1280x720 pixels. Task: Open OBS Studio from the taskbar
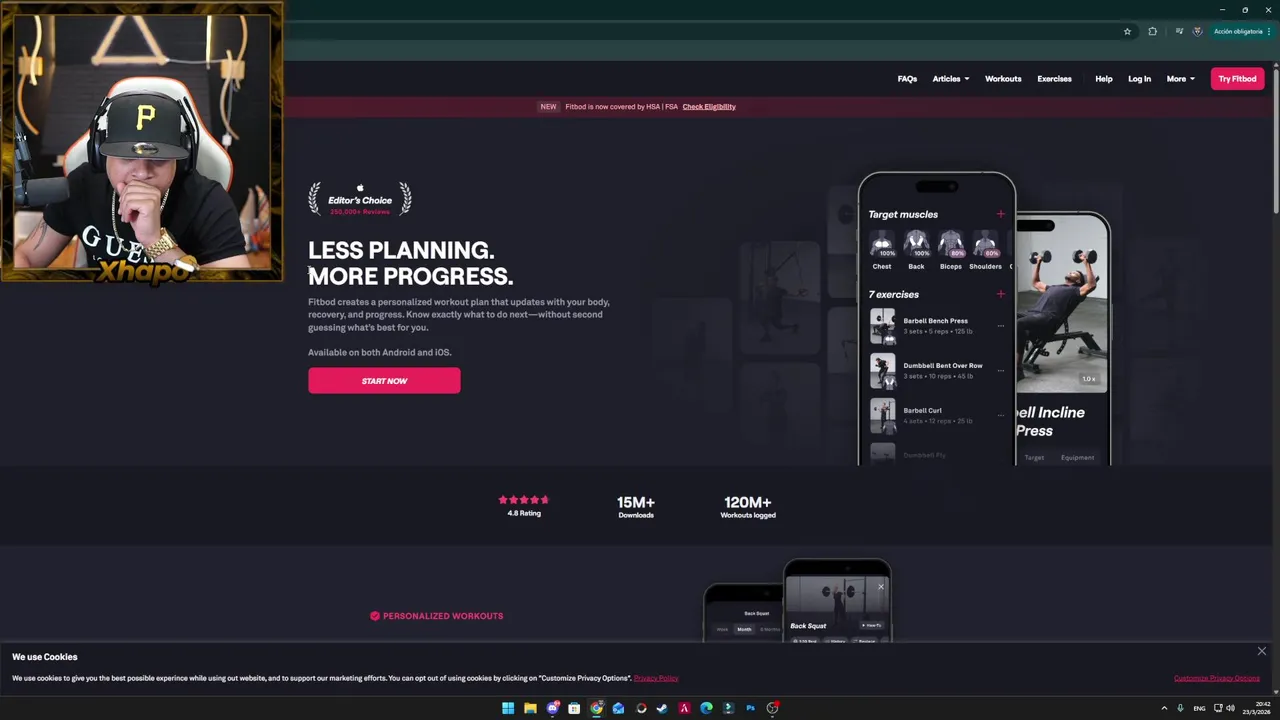tap(772, 708)
